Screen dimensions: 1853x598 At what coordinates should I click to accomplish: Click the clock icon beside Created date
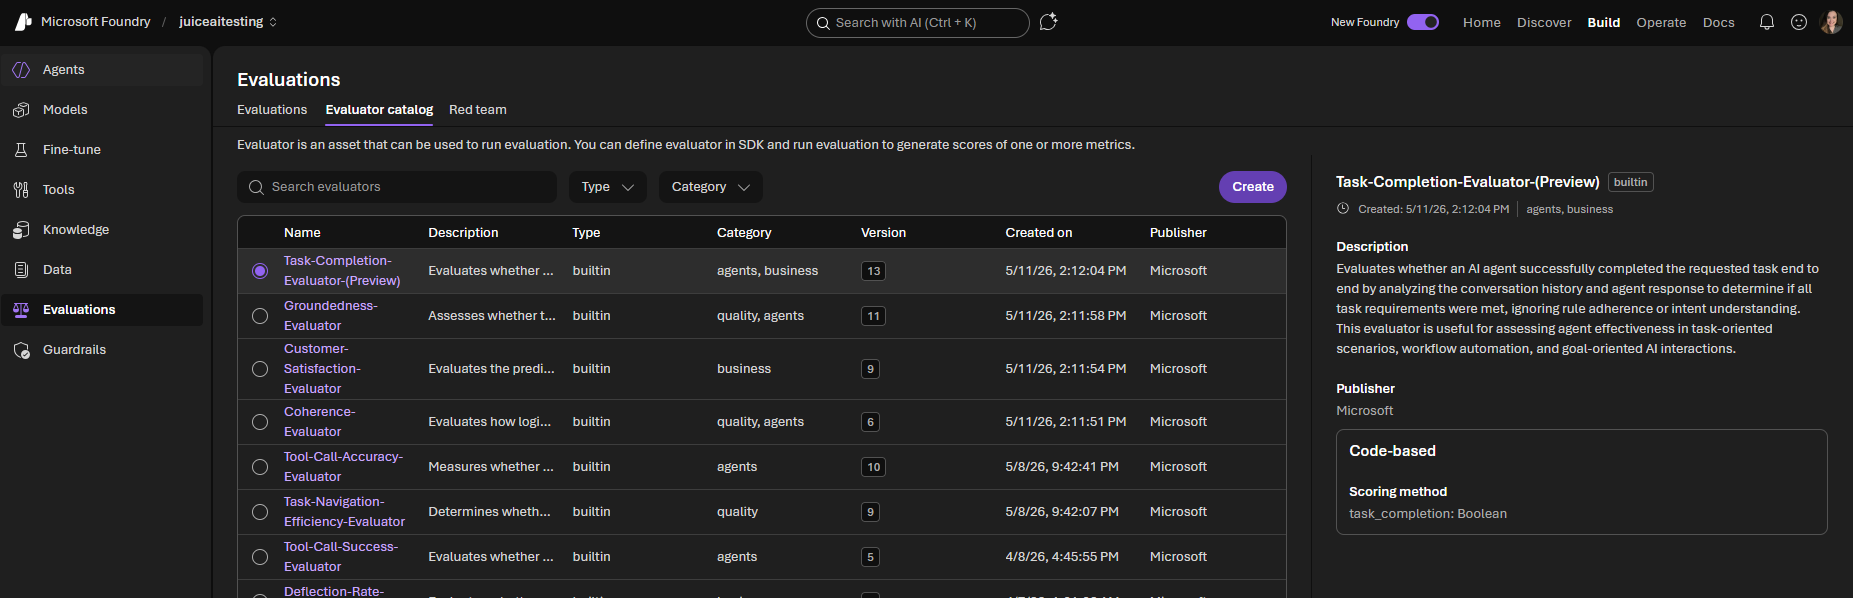point(1343,209)
